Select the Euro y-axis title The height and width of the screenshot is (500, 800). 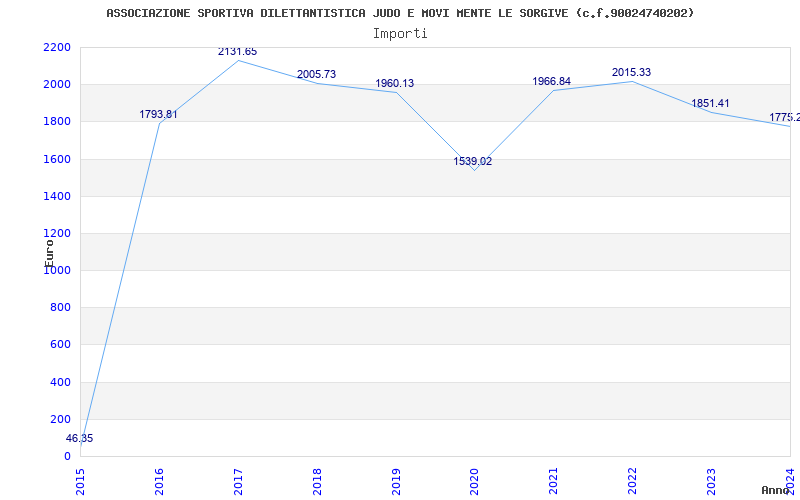tap(49, 253)
